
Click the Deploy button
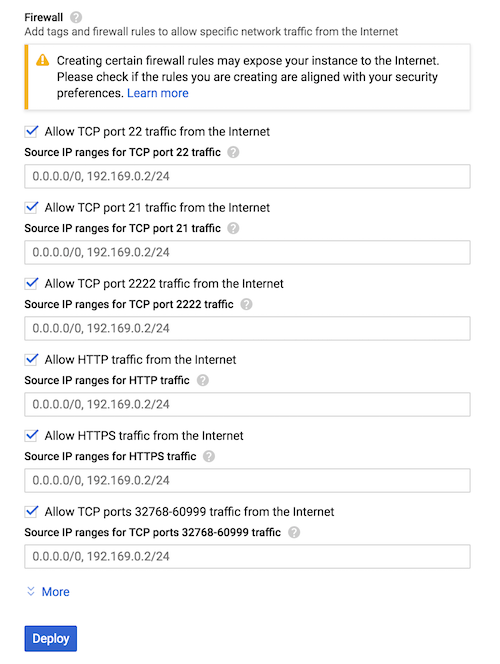50,639
